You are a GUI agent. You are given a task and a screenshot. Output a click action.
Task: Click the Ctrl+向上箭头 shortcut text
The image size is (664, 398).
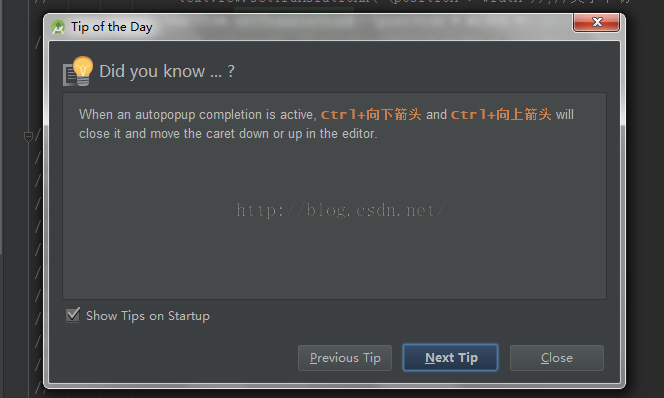point(501,114)
